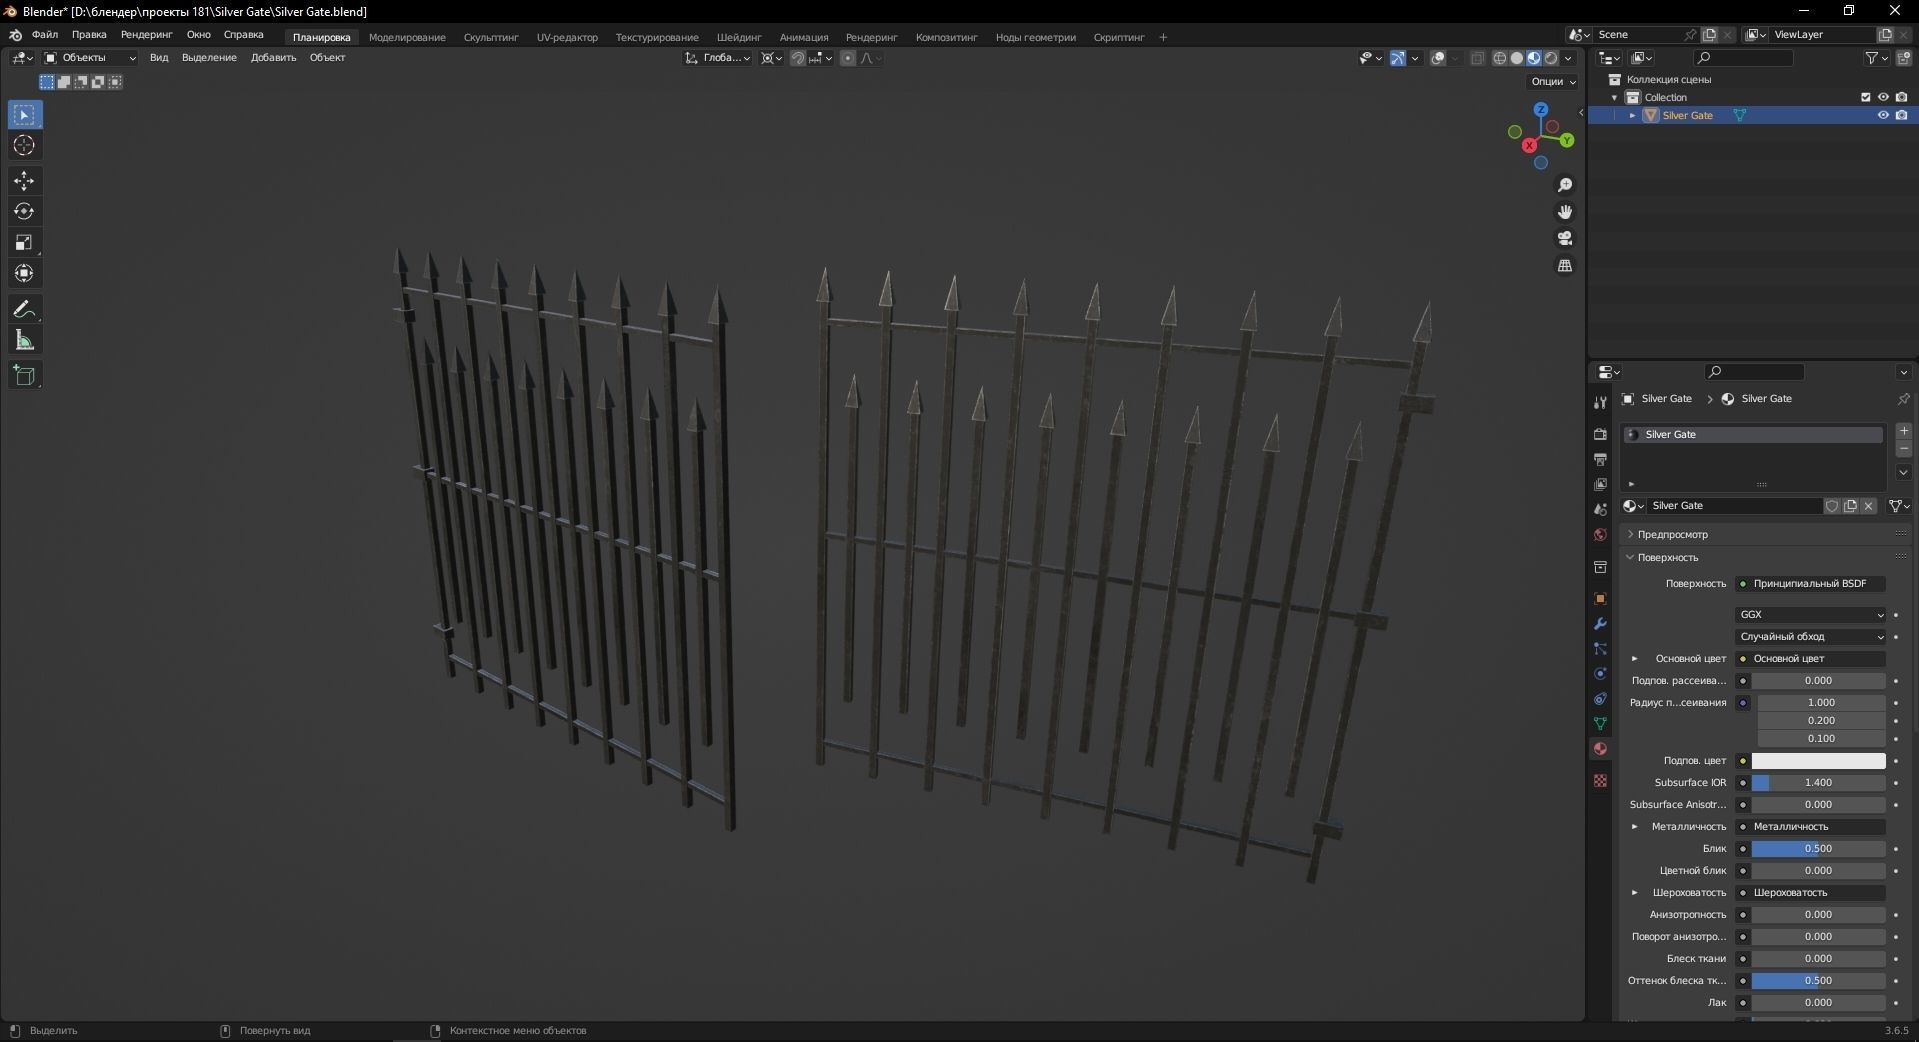The image size is (1919, 1042).
Task: Open the Object Data properties tab
Action: point(1600,723)
